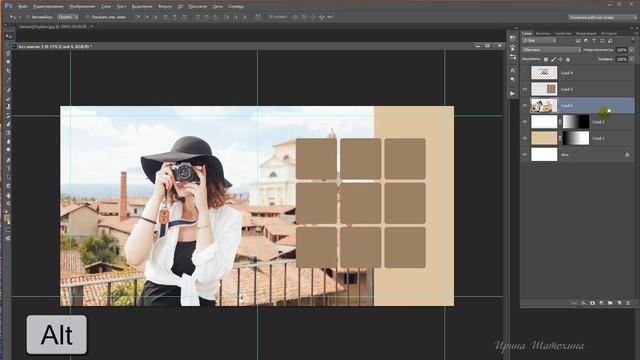The height and width of the screenshot is (360, 640).
Task: Toggle lock all padlock icon
Action: [568, 59]
